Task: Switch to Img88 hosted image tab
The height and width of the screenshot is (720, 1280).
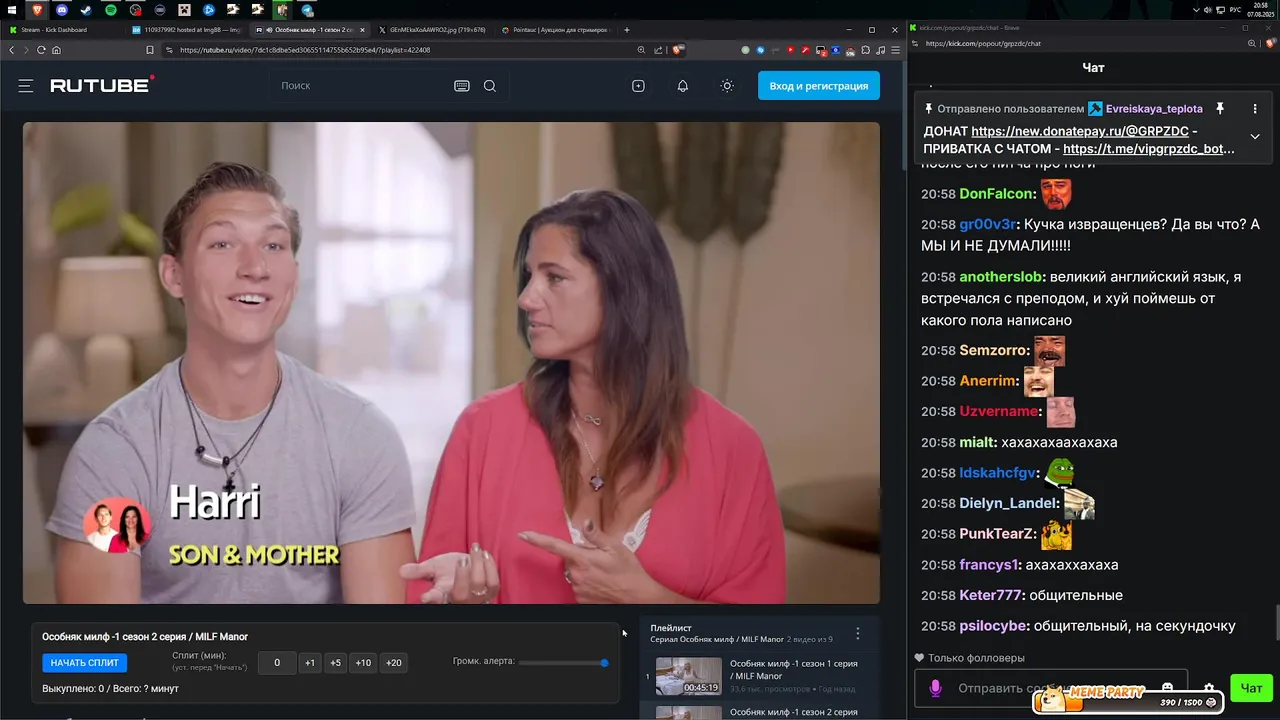Action: [186, 30]
